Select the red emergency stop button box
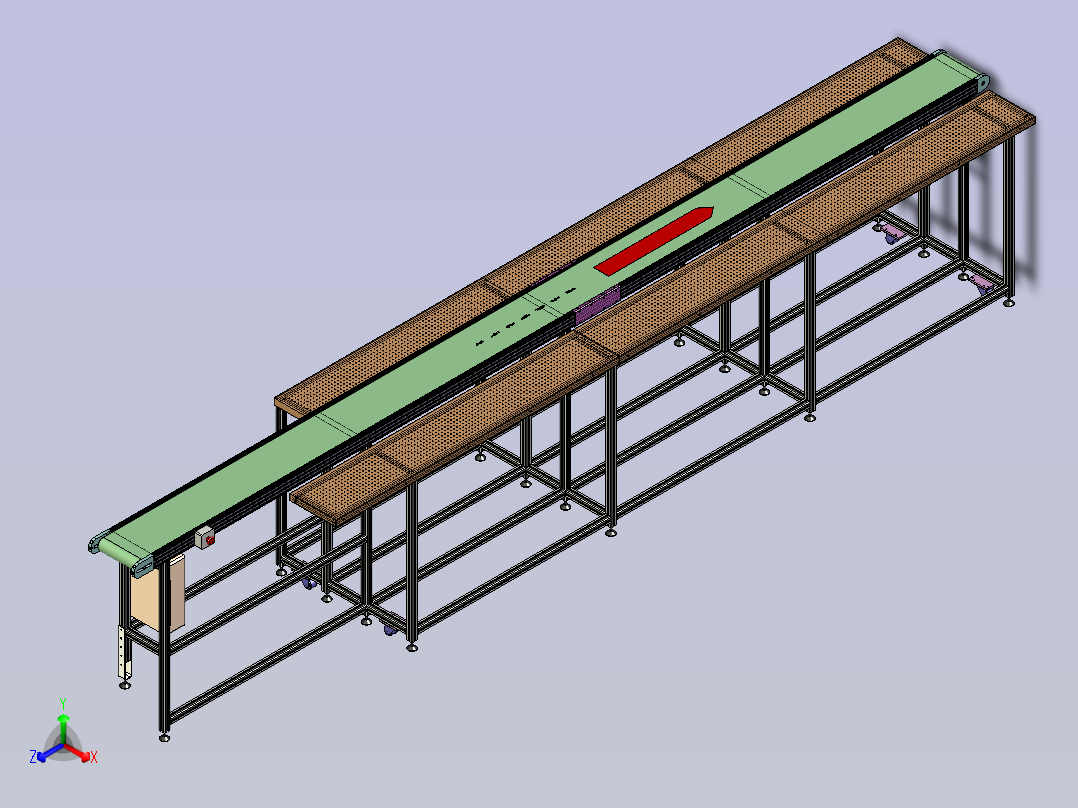 205,538
